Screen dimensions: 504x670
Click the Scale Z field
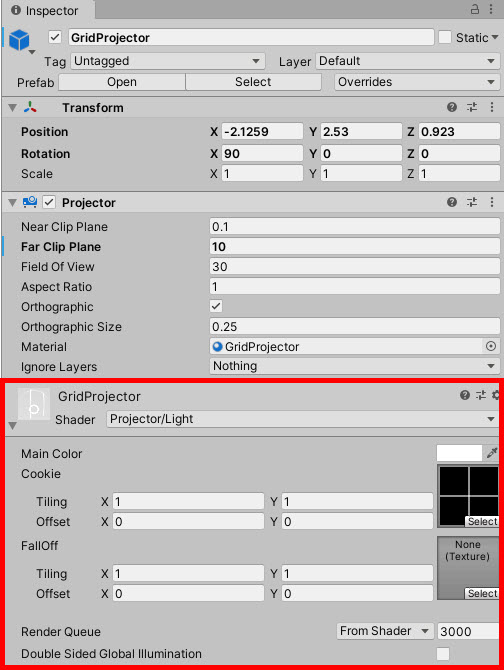459,173
